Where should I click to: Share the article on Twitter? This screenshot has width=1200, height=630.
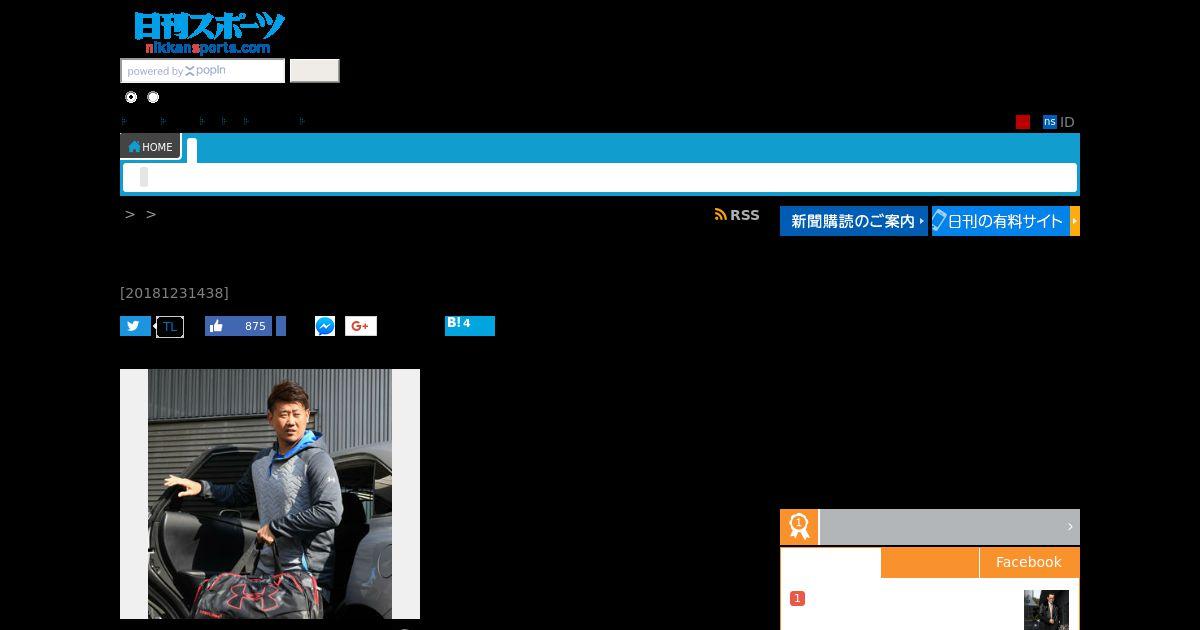[135, 326]
